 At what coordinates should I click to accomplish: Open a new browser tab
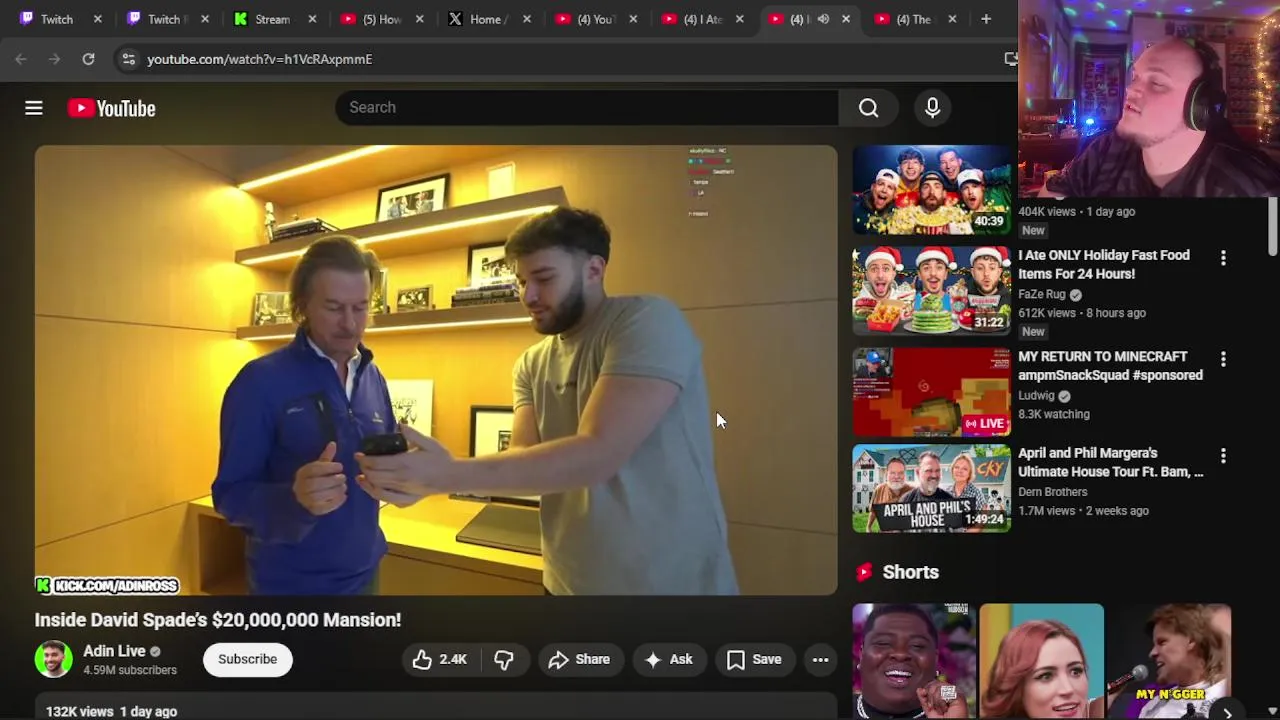pyautogui.click(x=986, y=19)
